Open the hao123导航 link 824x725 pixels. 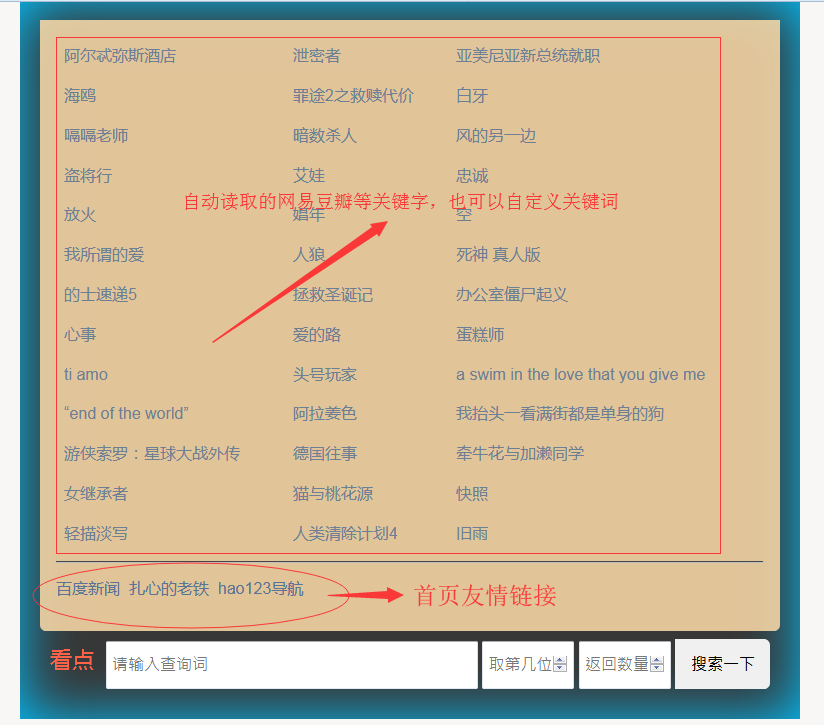260,589
